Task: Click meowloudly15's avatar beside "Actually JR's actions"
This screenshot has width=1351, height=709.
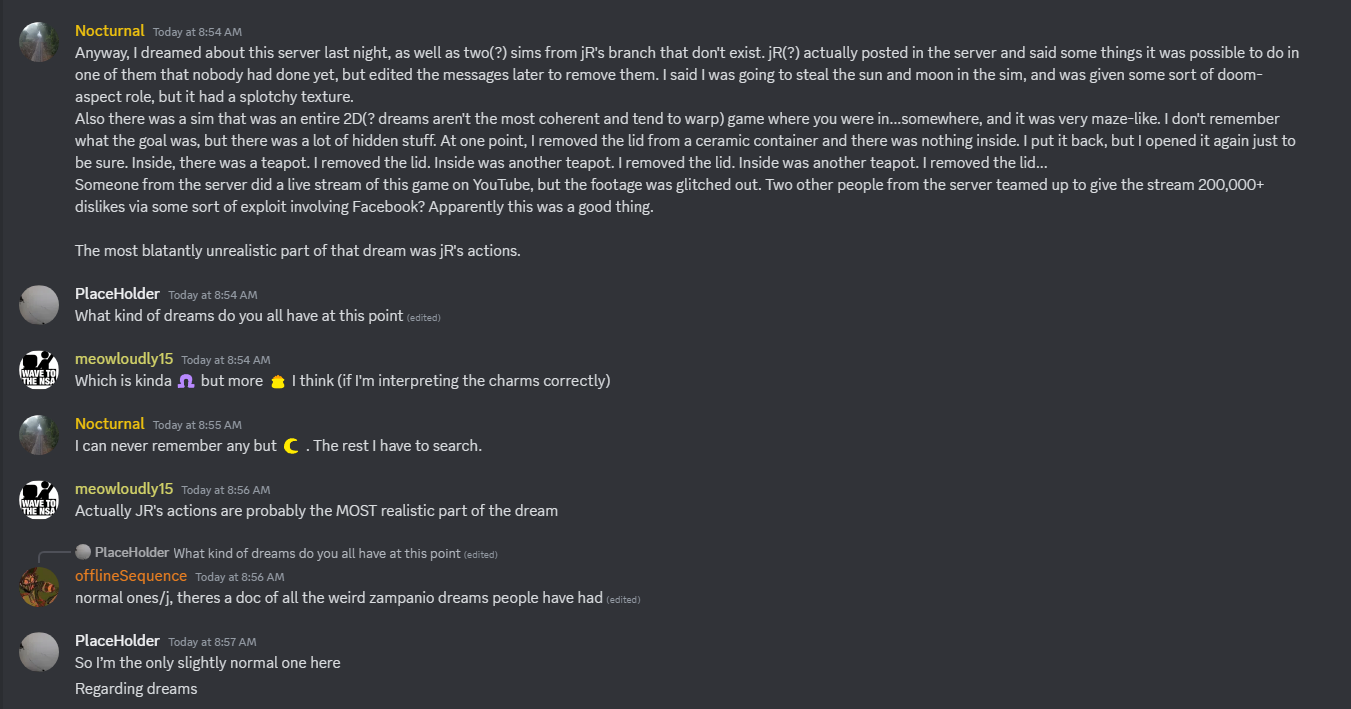Action: (39, 500)
